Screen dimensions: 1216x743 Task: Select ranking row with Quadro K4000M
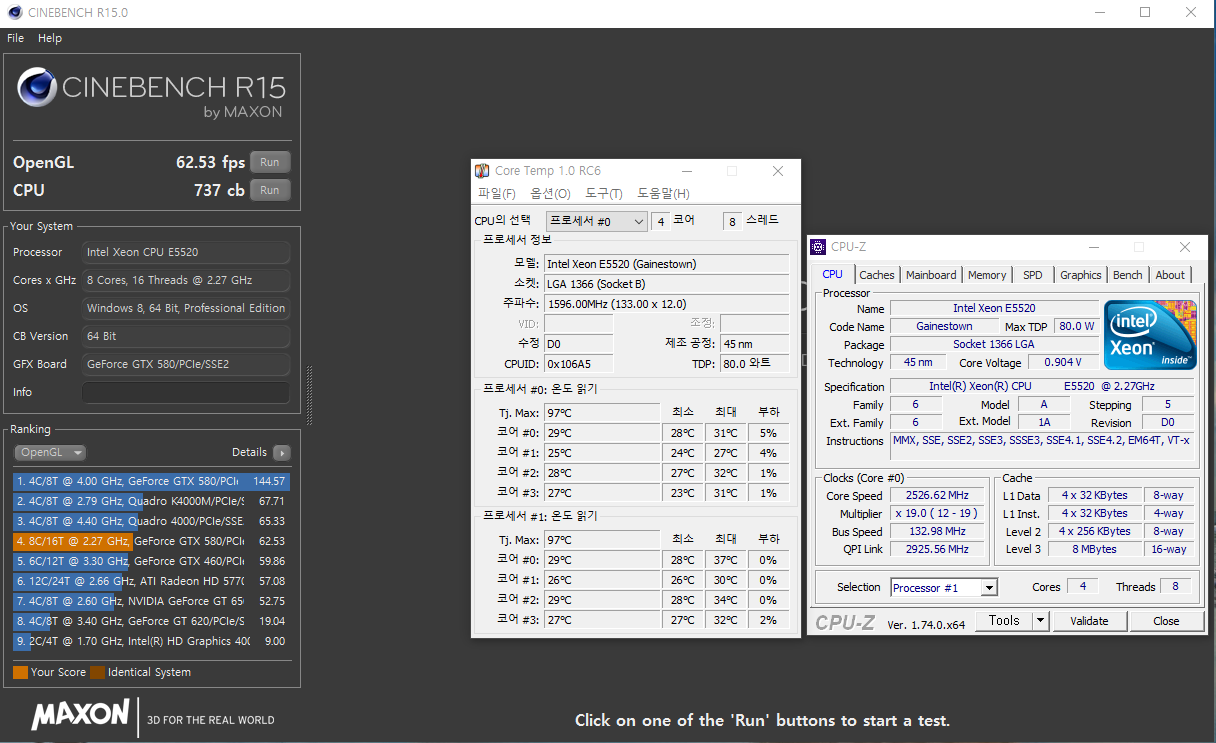tap(151, 501)
